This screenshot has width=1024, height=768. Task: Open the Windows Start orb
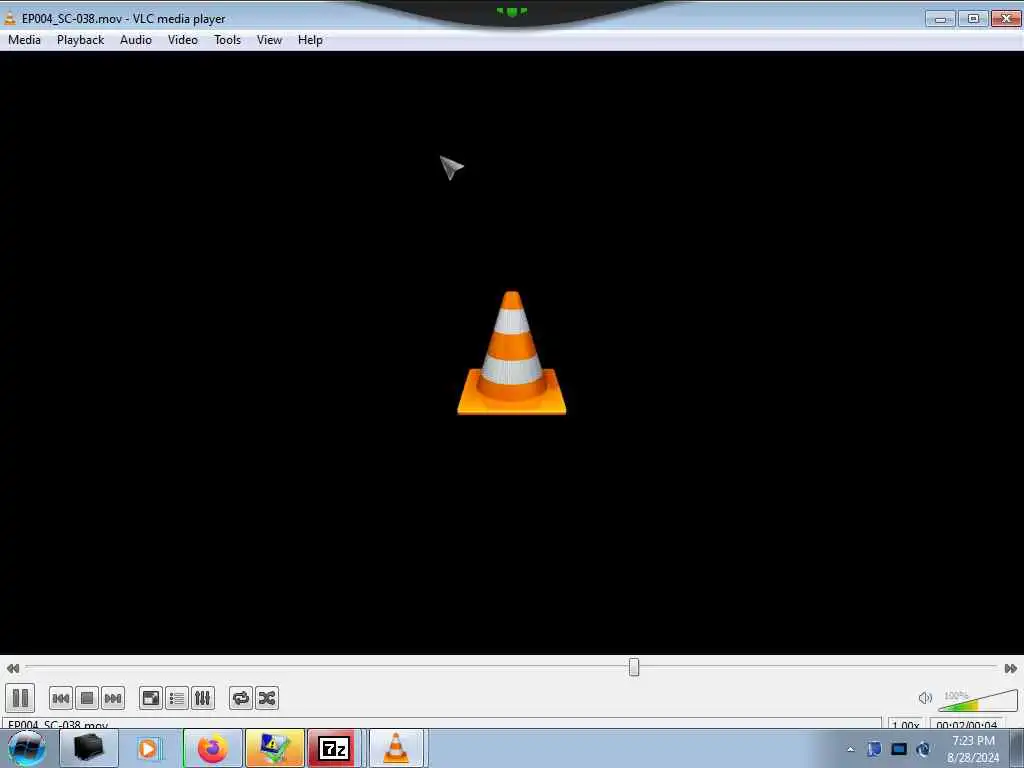[27, 748]
